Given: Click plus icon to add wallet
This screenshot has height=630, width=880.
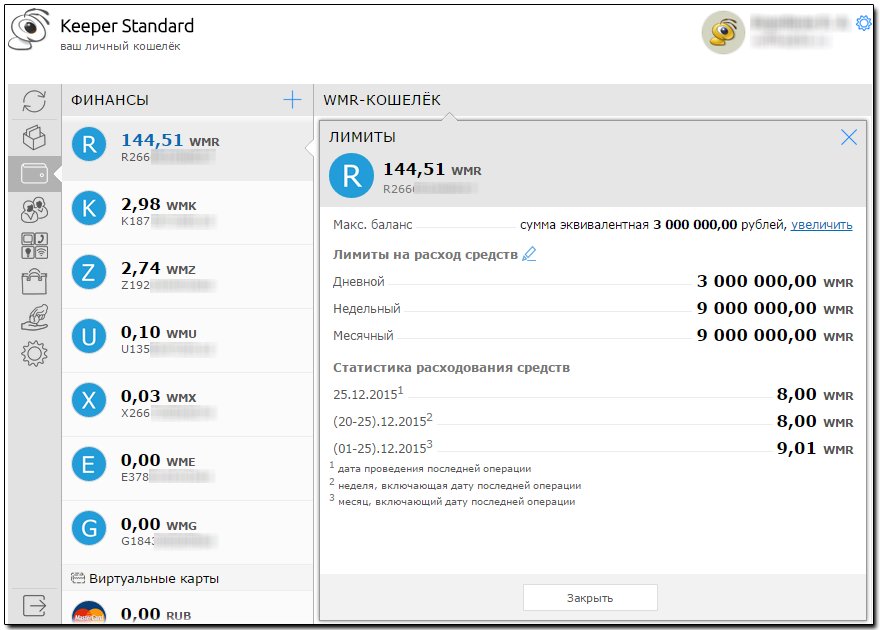Looking at the screenshot, I should point(292,100).
